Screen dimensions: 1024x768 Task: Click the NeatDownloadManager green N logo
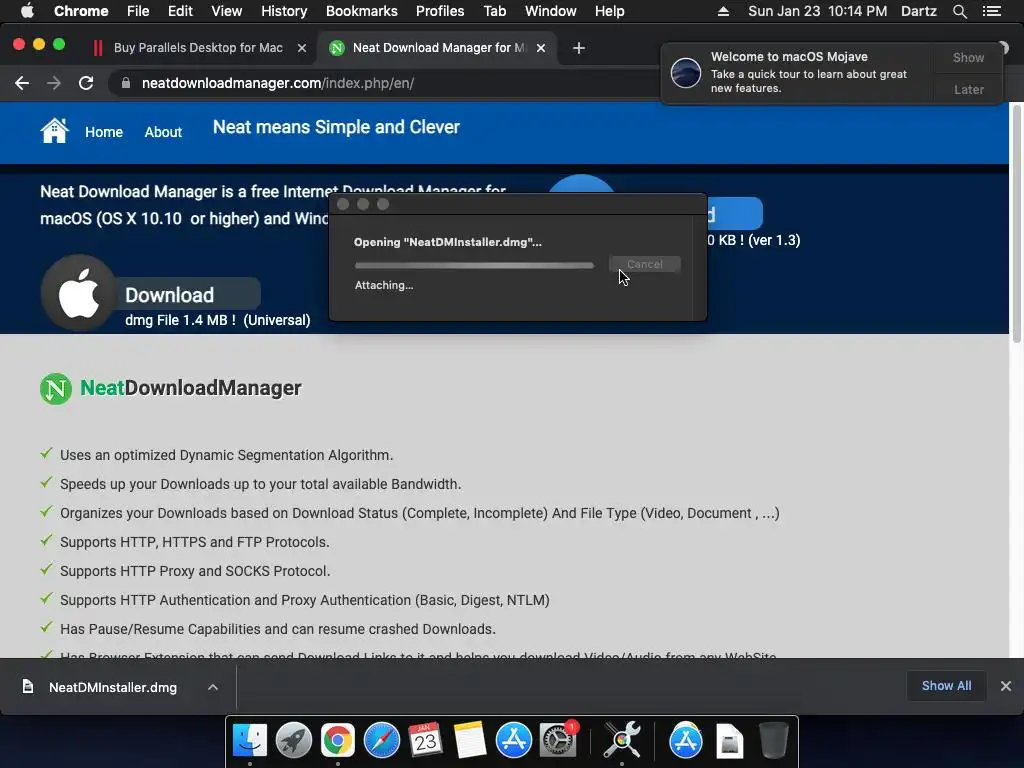point(56,389)
